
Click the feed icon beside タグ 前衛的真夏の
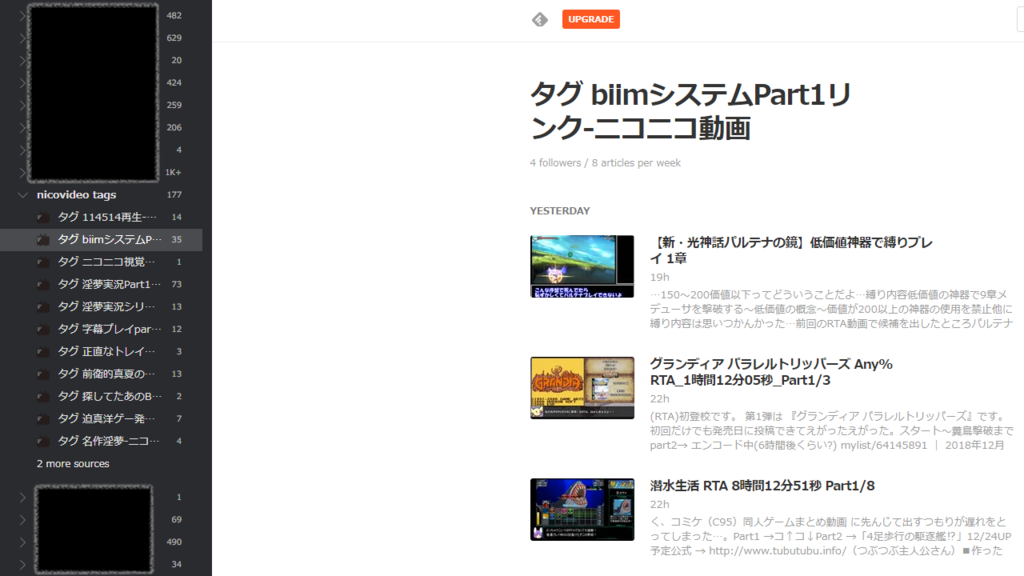(43, 374)
